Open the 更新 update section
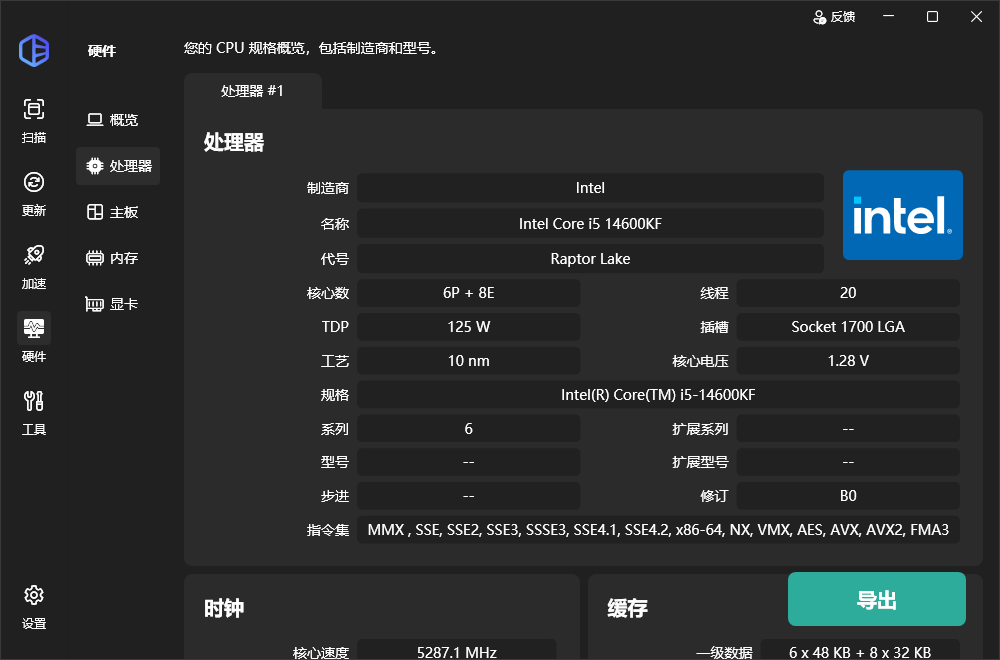 click(x=34, y=194)
